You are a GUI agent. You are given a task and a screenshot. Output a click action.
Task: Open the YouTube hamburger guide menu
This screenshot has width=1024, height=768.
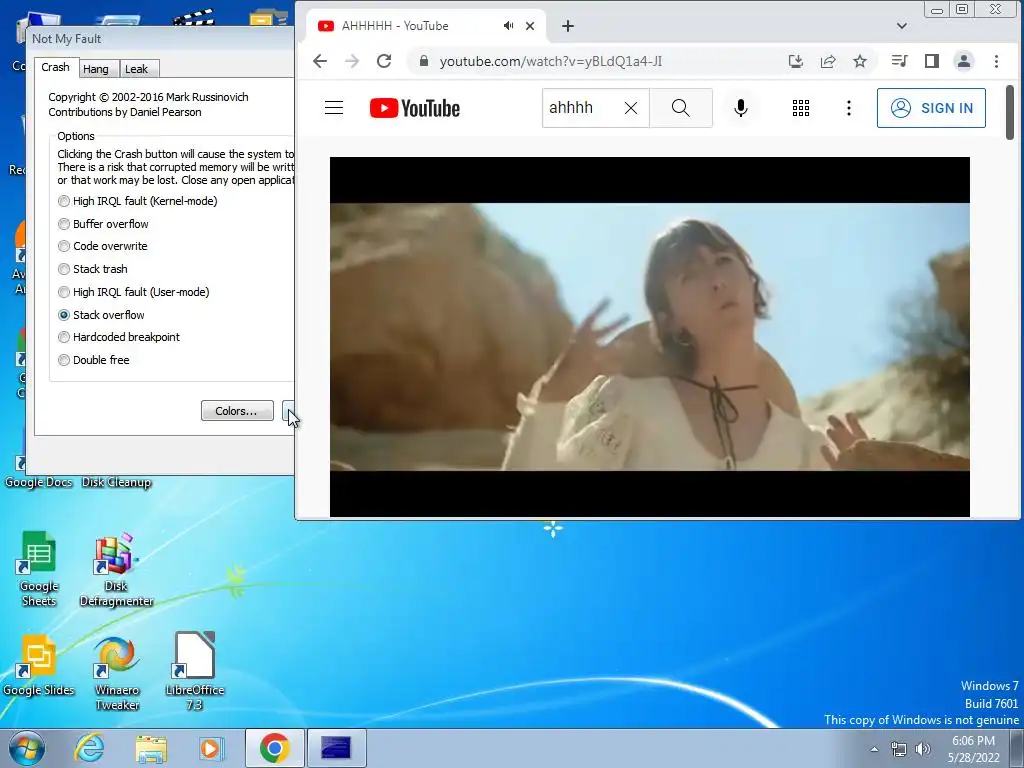click(334, 108)
